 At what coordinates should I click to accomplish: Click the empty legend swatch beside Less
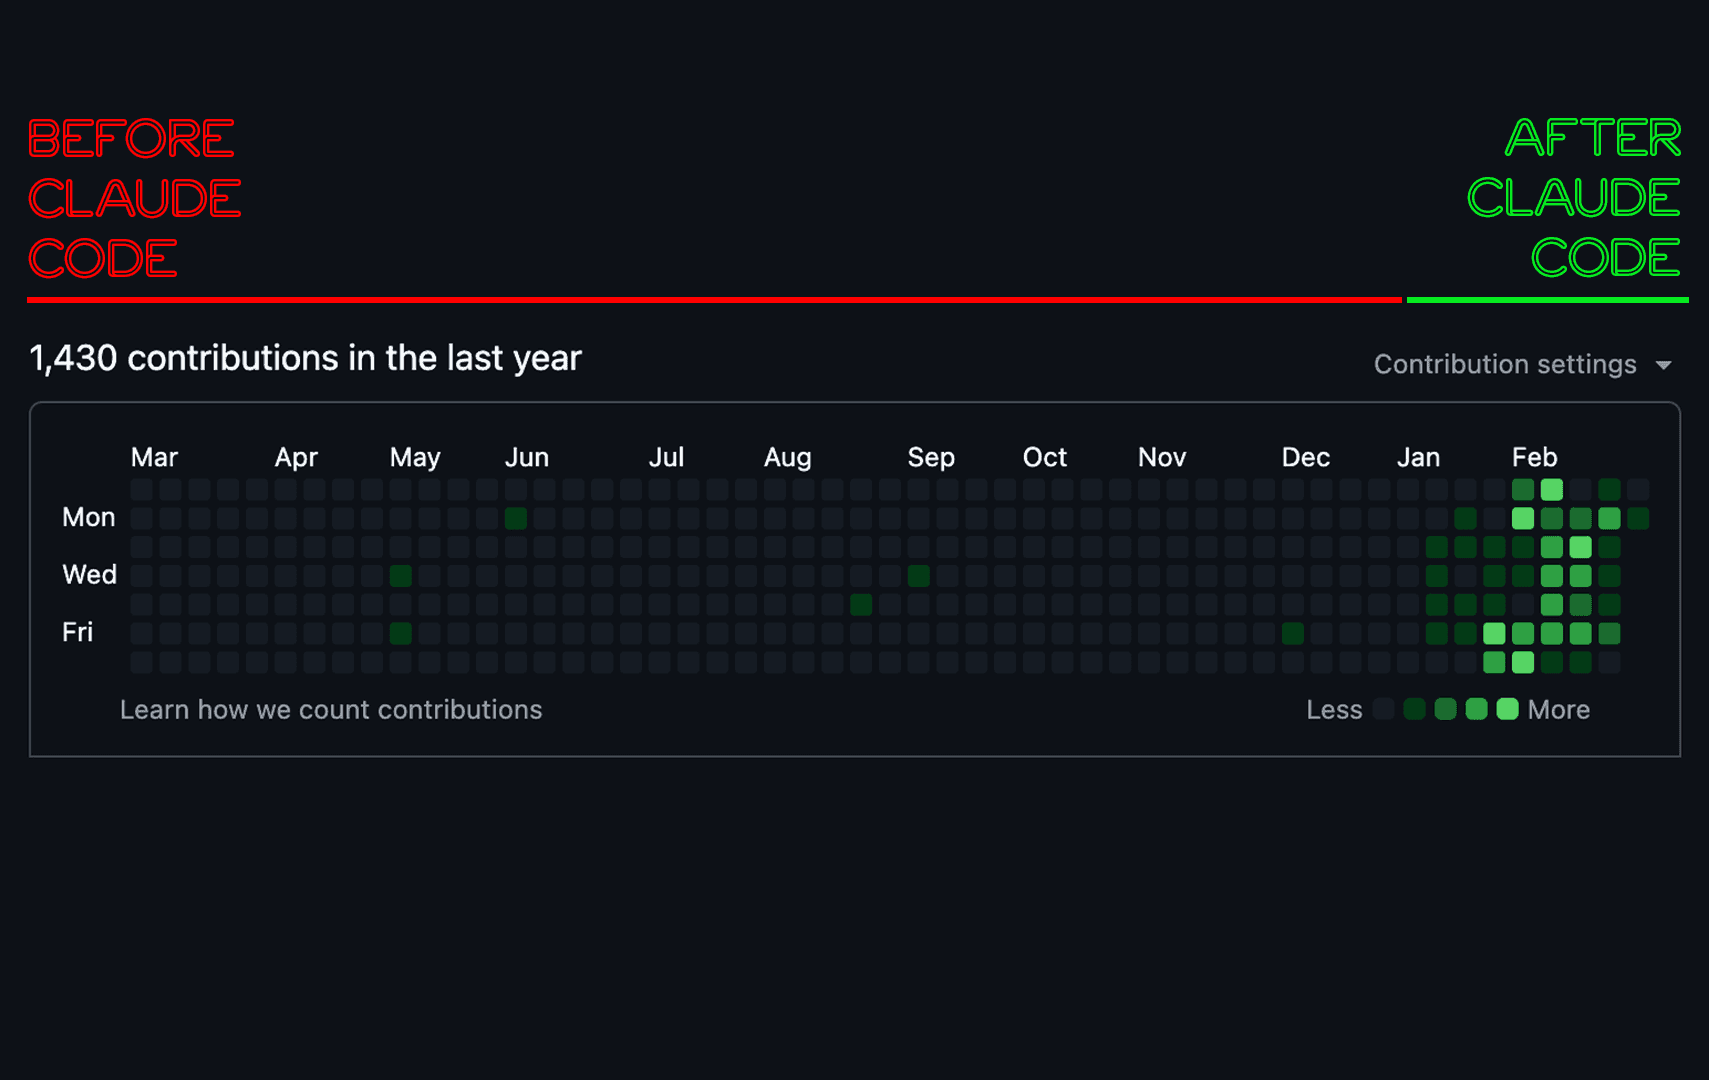(1384, 709)
